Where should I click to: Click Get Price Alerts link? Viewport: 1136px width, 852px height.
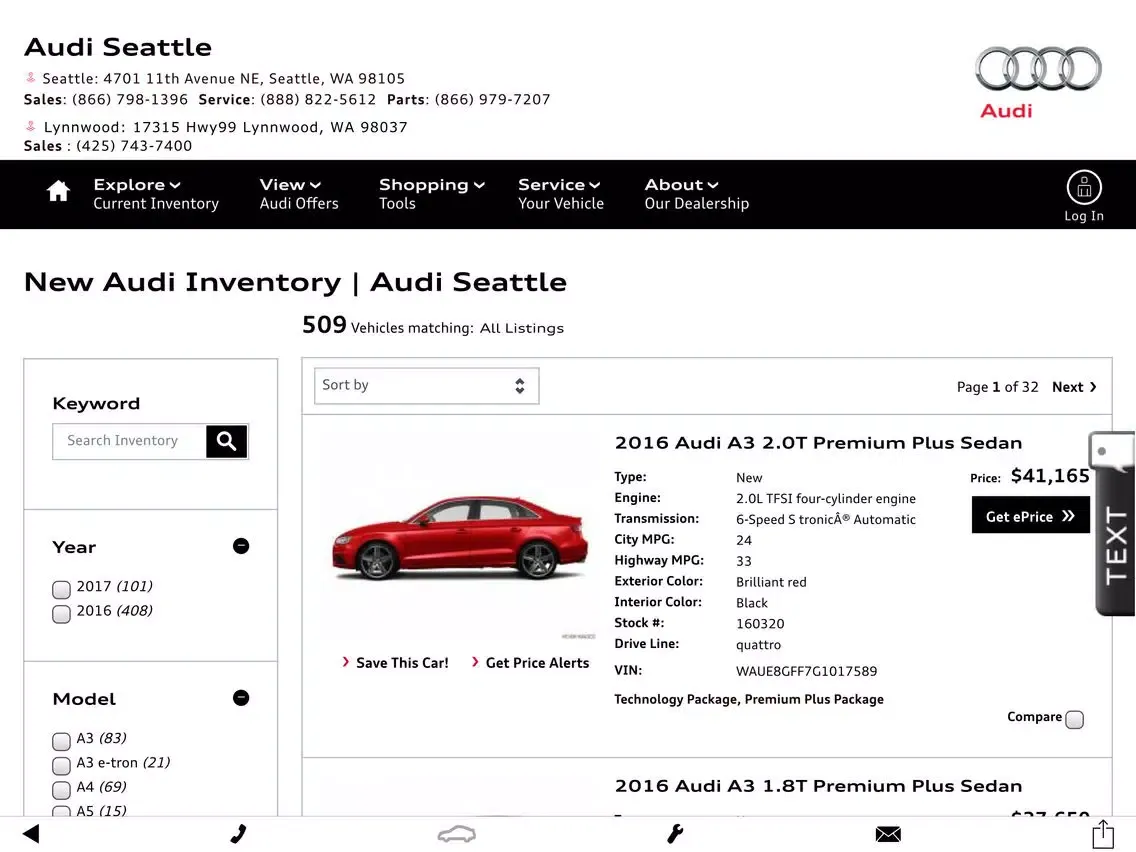click(x=530, y=663)
